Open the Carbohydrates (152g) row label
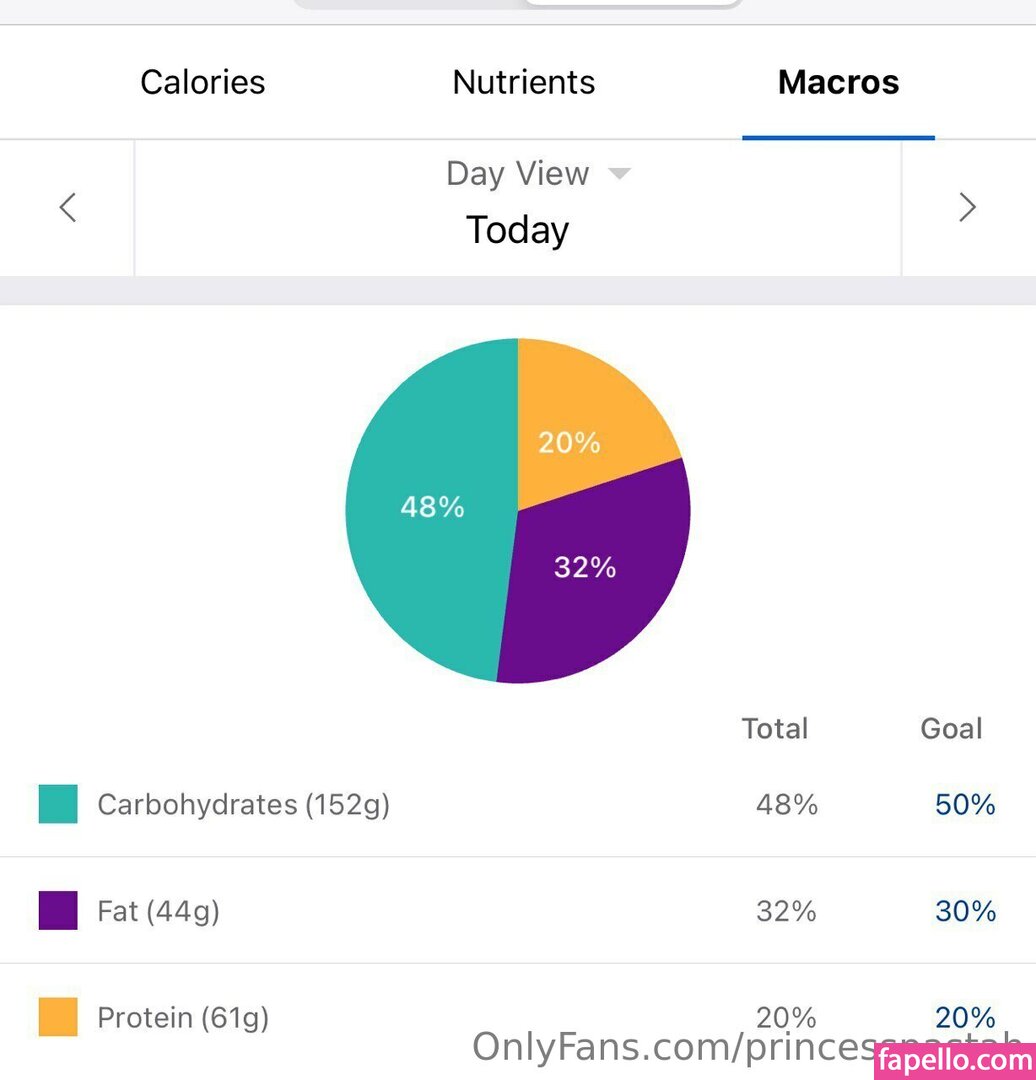 click(243, 804)
